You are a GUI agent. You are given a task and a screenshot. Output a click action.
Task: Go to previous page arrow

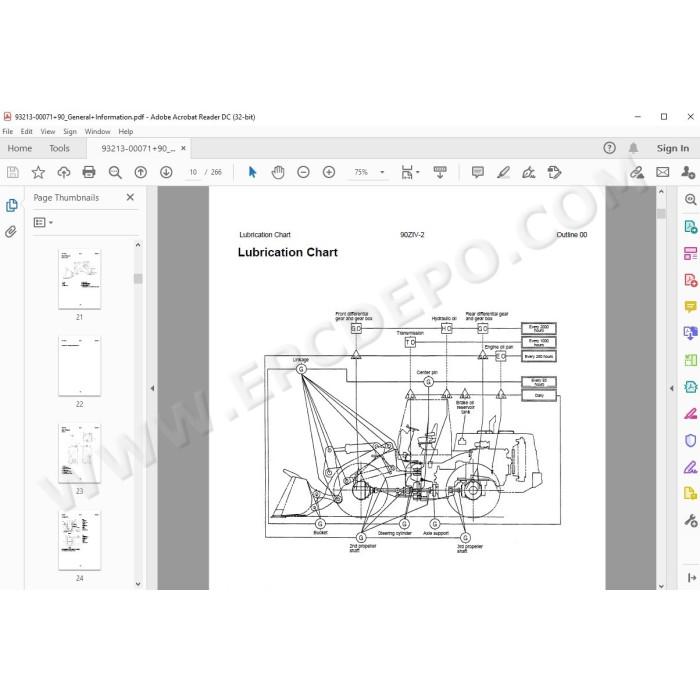coord(141,172)
